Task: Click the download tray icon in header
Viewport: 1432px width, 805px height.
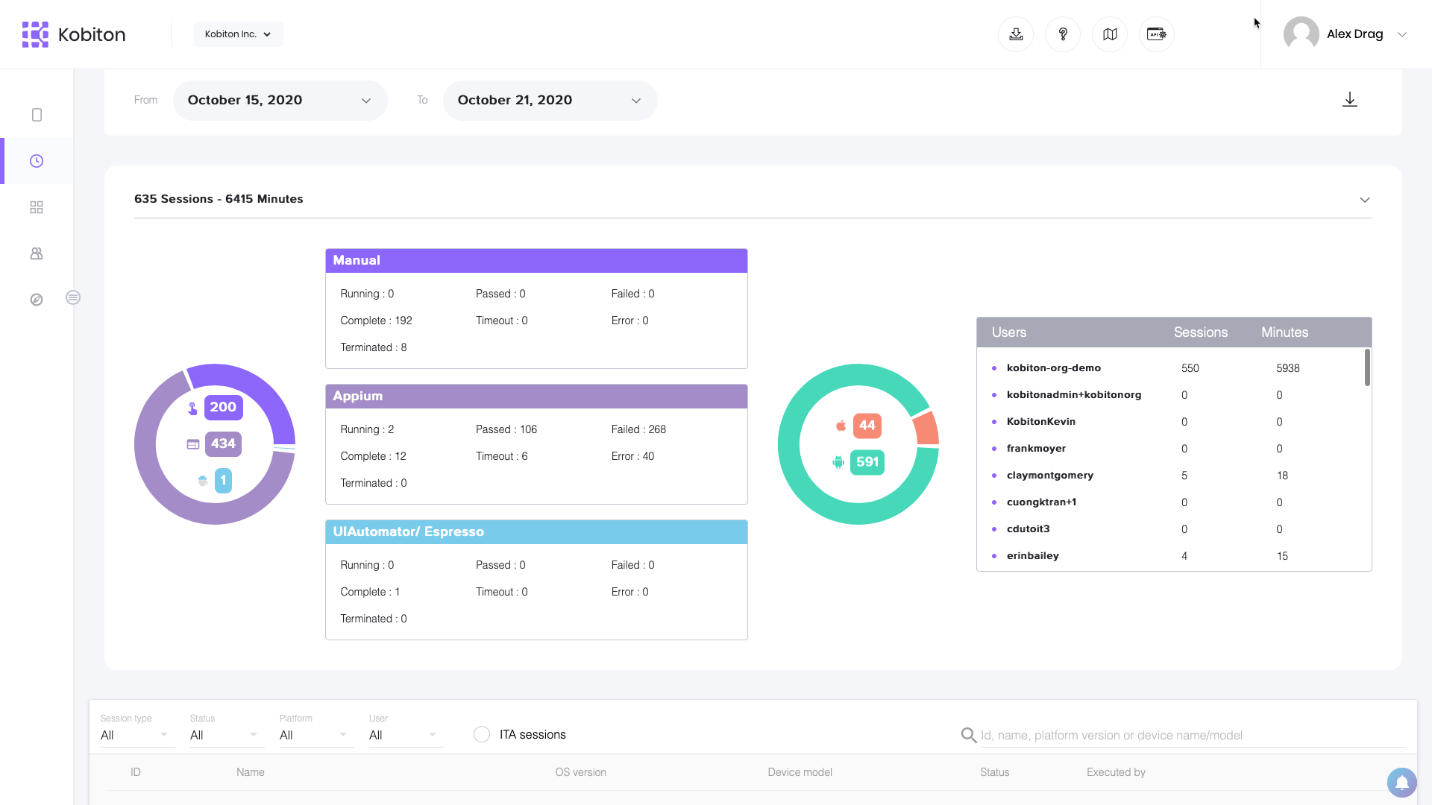Action: [1016, 34]
